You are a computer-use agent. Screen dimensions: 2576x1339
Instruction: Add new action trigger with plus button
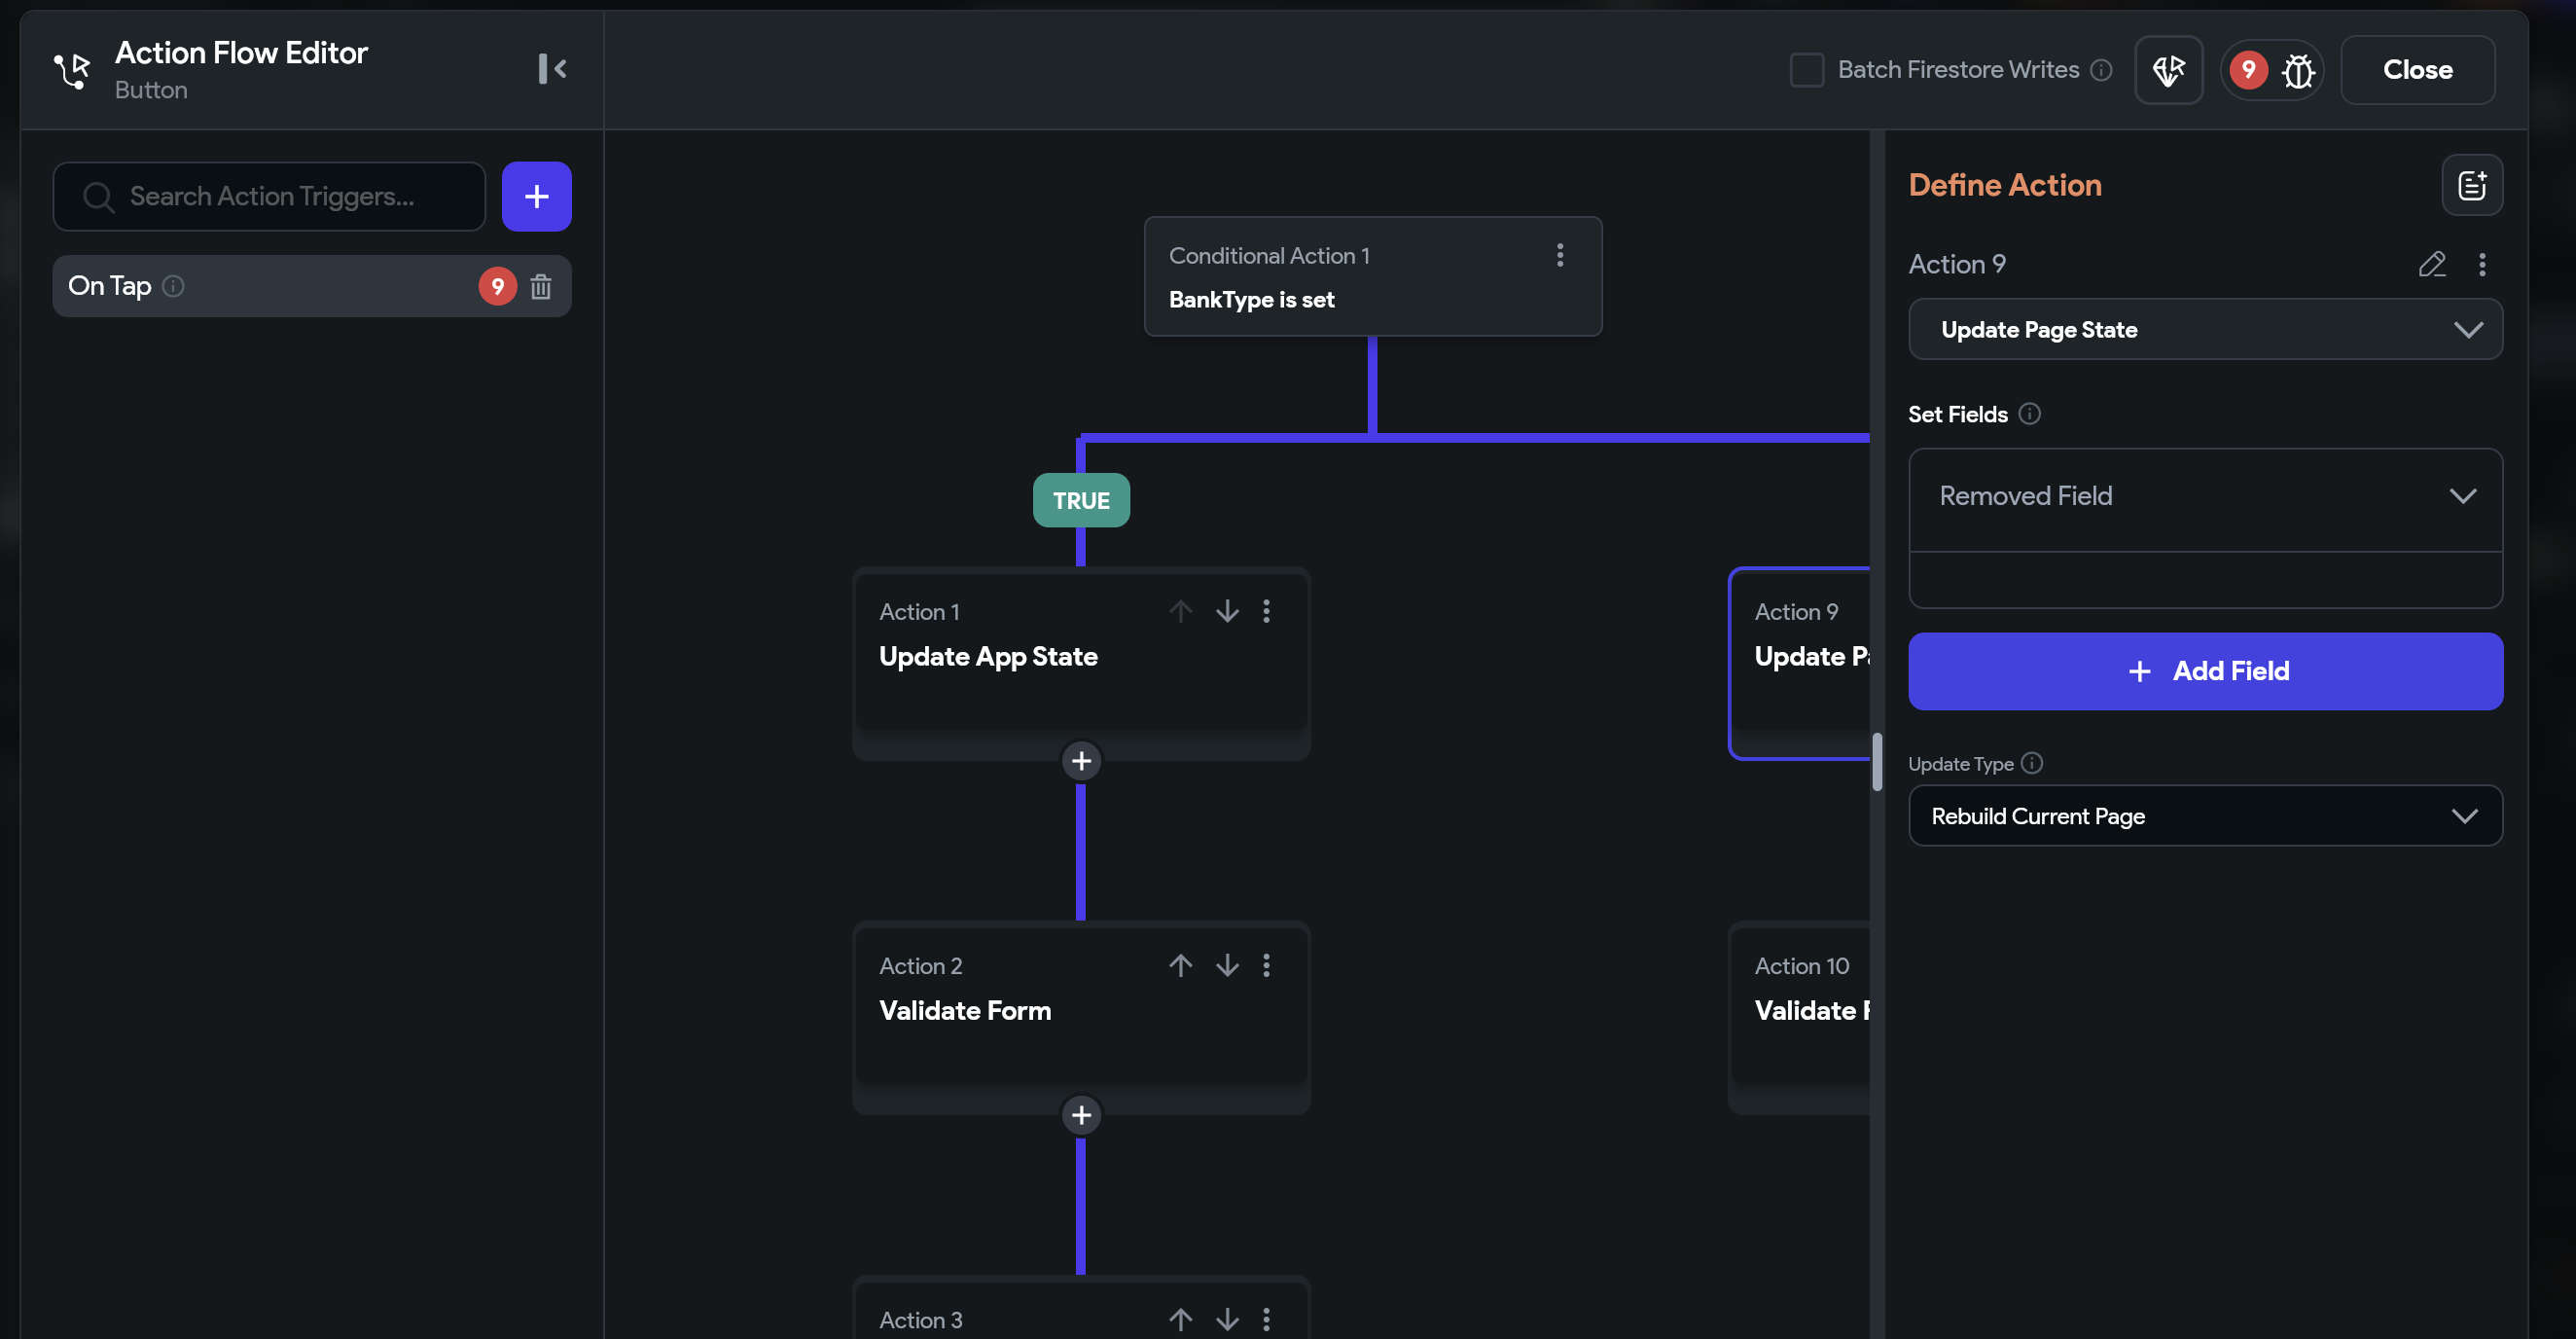point(536,197)
